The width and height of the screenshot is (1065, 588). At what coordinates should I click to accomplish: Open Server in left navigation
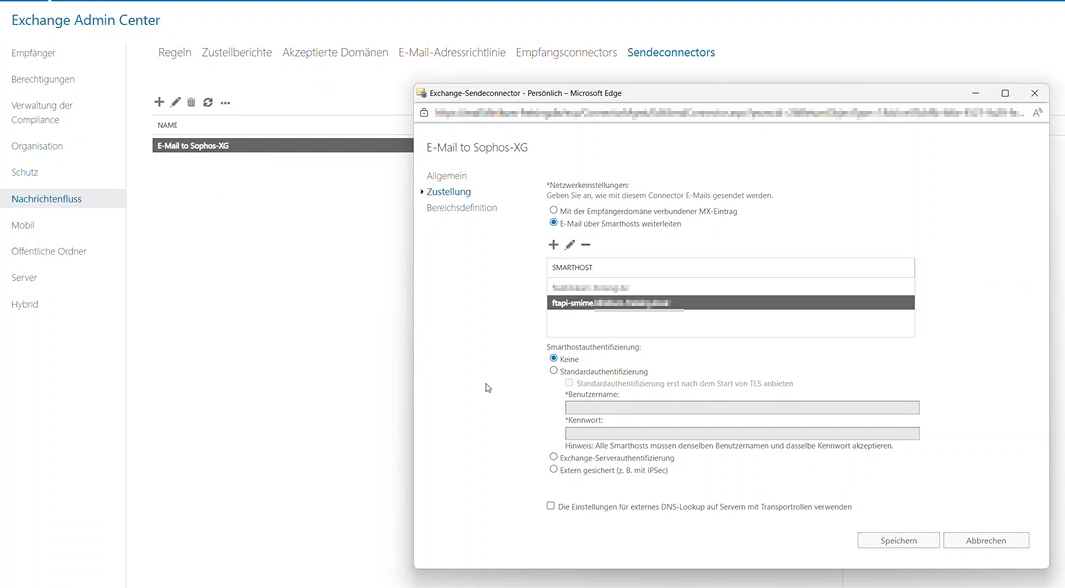pyautogui.click(x=24, y=278)
